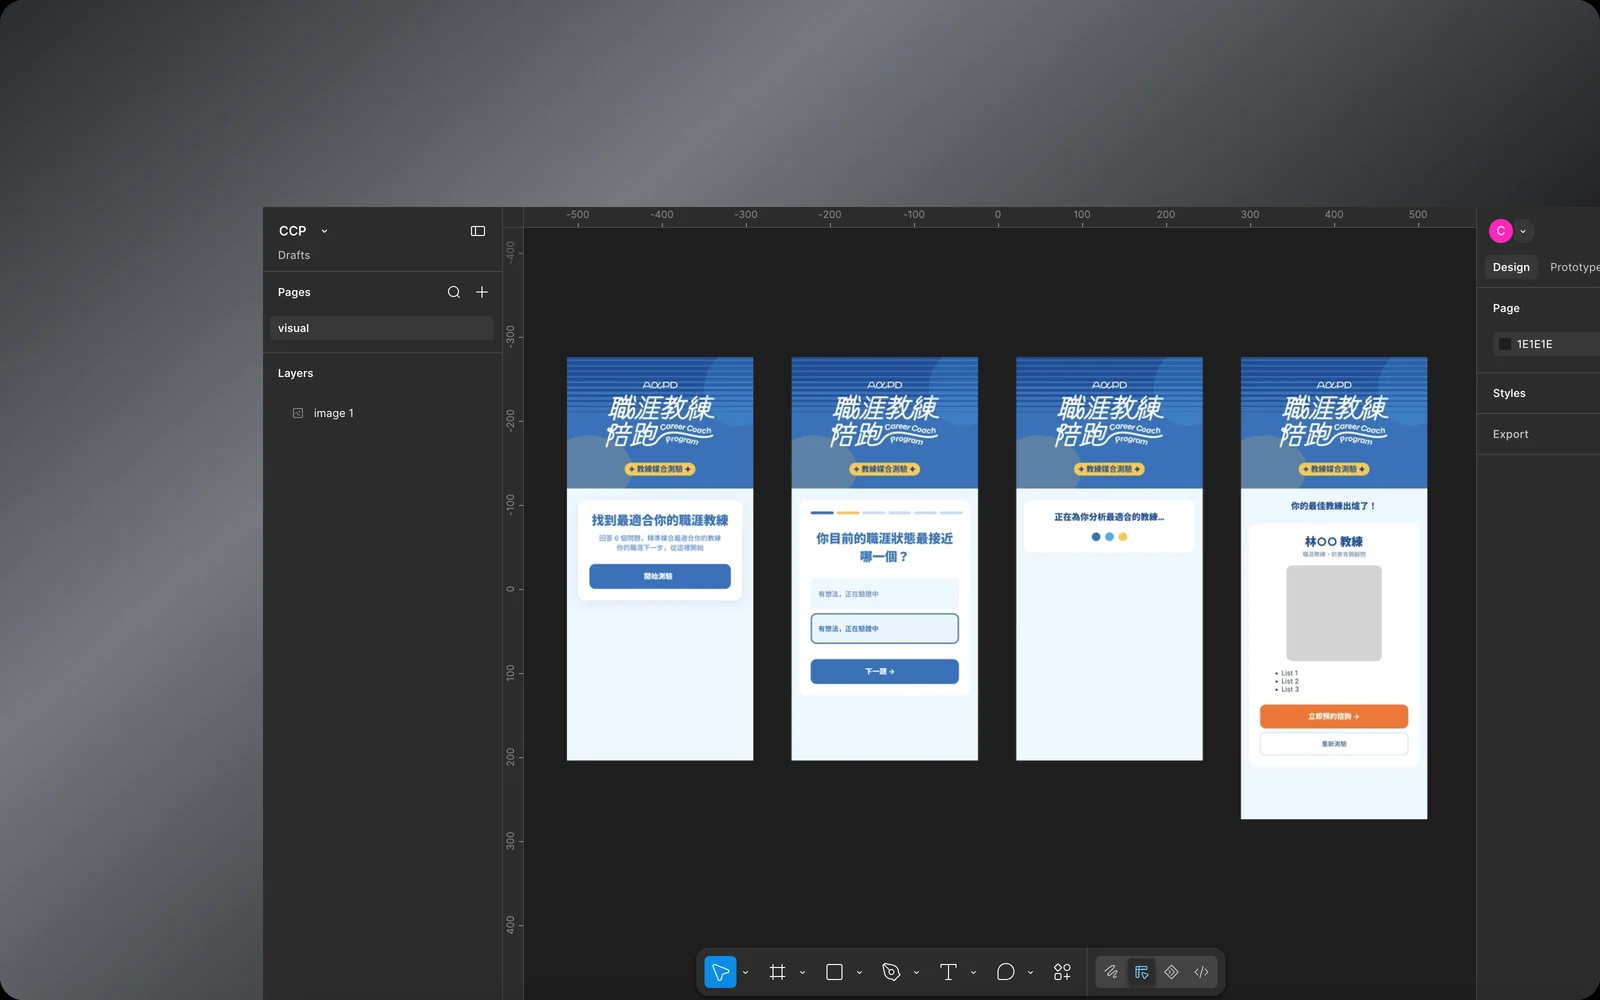
Task: Click the image 1 layer type icon
Action: [298, 413]
